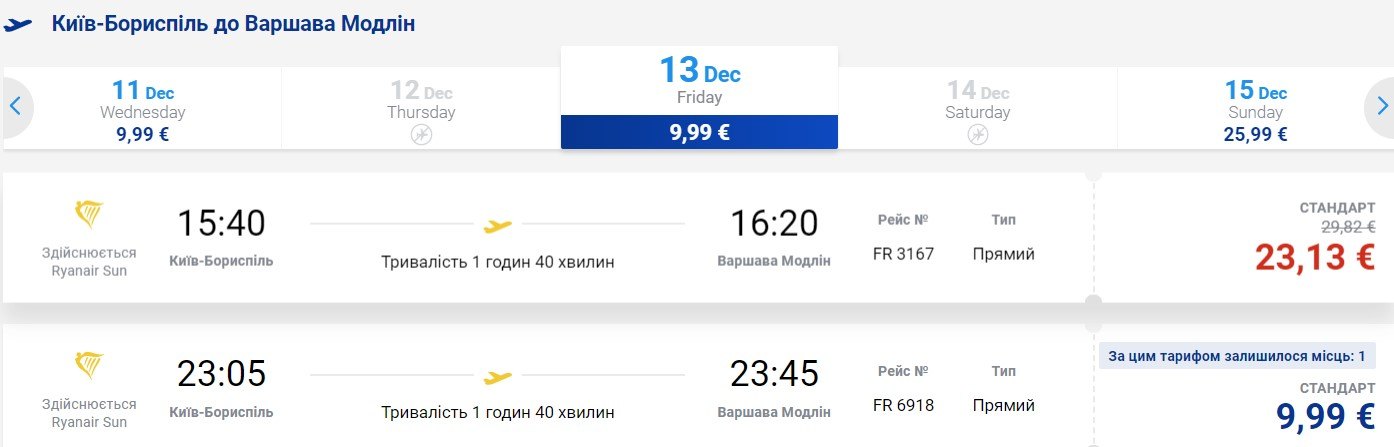This screenshot has height=447, width=1394.
Task: Click the Ryanair harp logo on 15:40 flight
Action: click(89, 215)
